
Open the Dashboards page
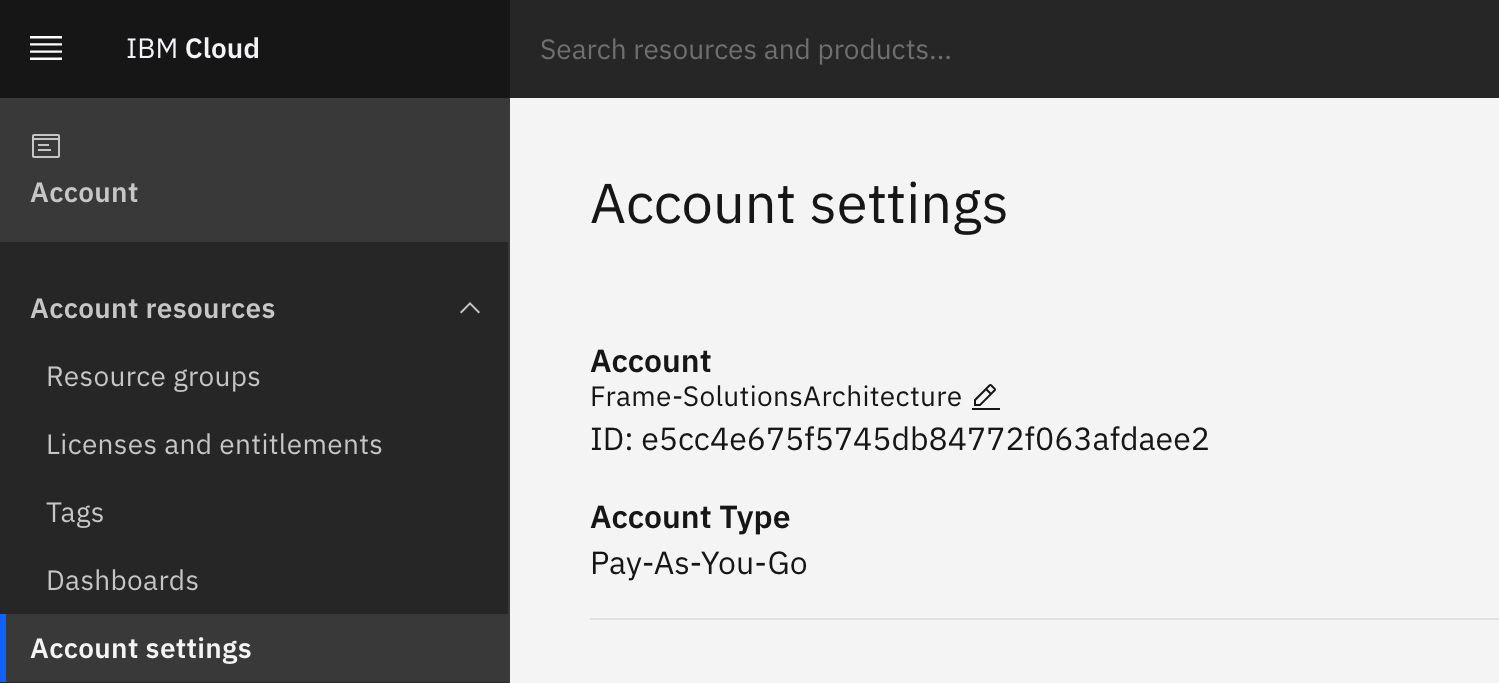(x=122, y=579)
